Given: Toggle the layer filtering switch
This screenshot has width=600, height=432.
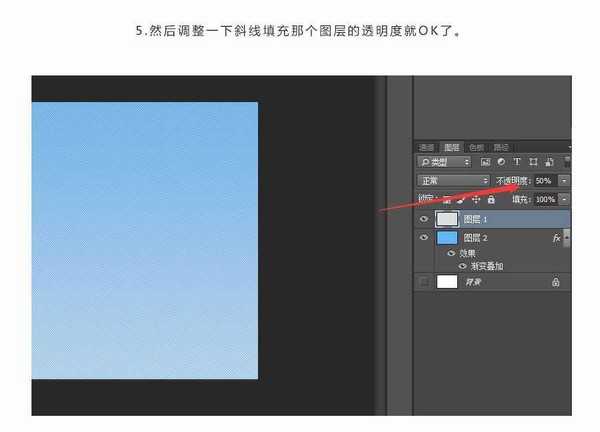Looking at the screenshot, I should (567, 161).
